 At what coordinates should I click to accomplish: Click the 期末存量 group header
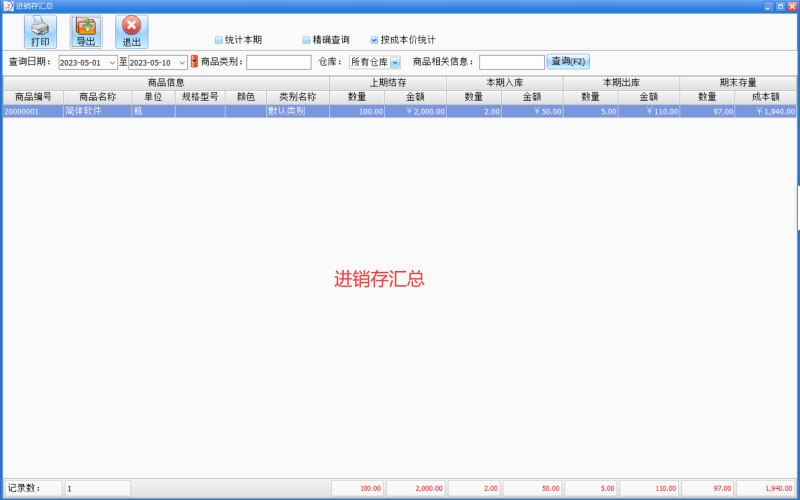point(738,83)
